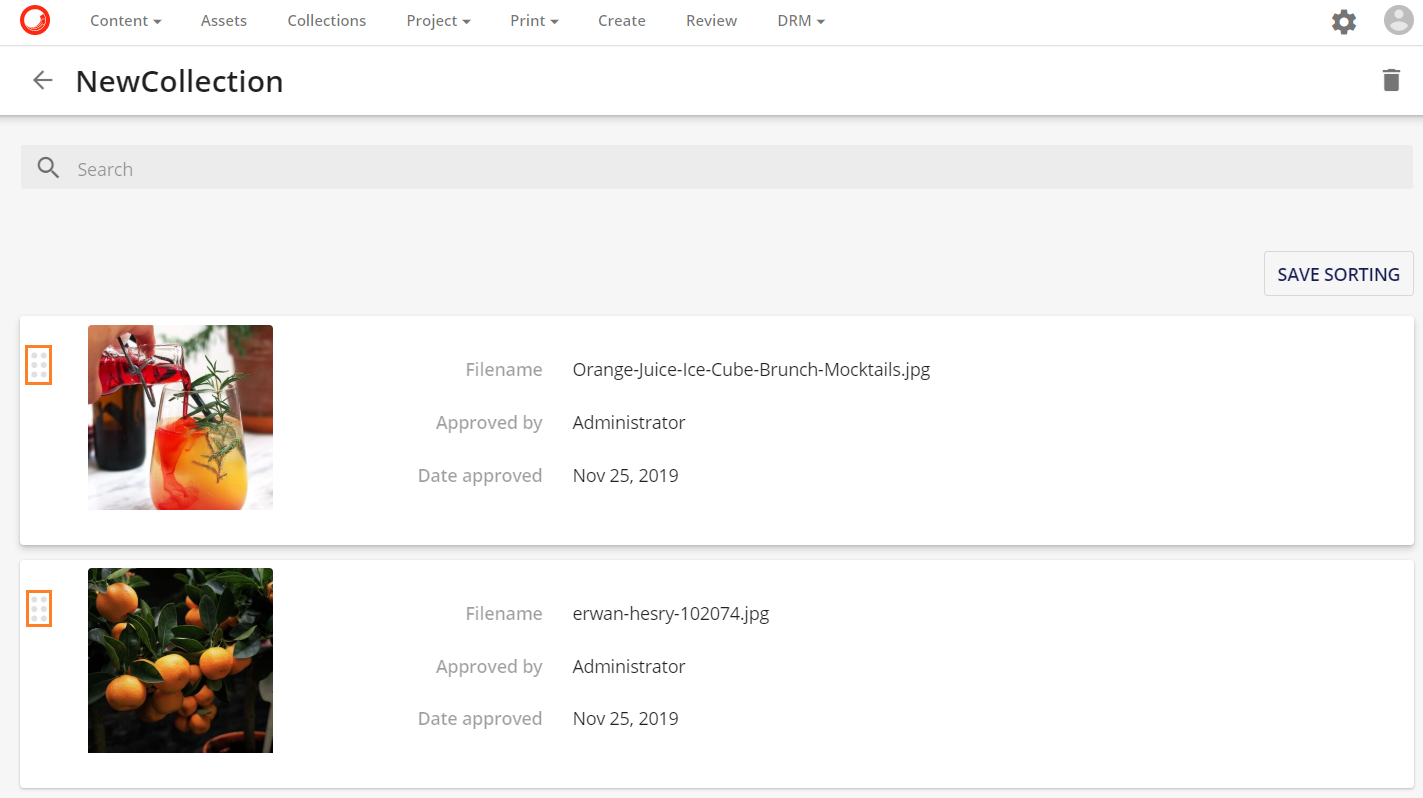The image size is (1423, 798).
Task: Click the SAVE SORTING button
Action: (x=1338, y=273)
